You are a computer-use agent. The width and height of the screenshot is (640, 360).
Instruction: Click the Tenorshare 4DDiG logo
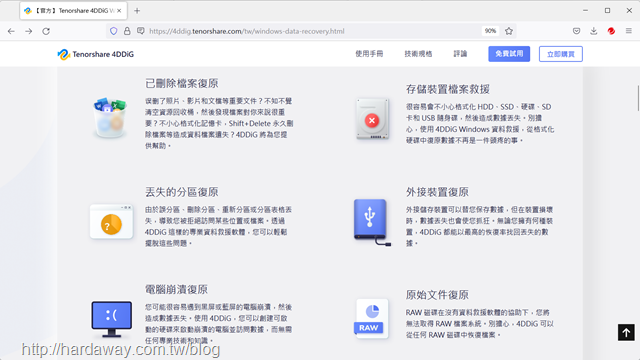96,54
